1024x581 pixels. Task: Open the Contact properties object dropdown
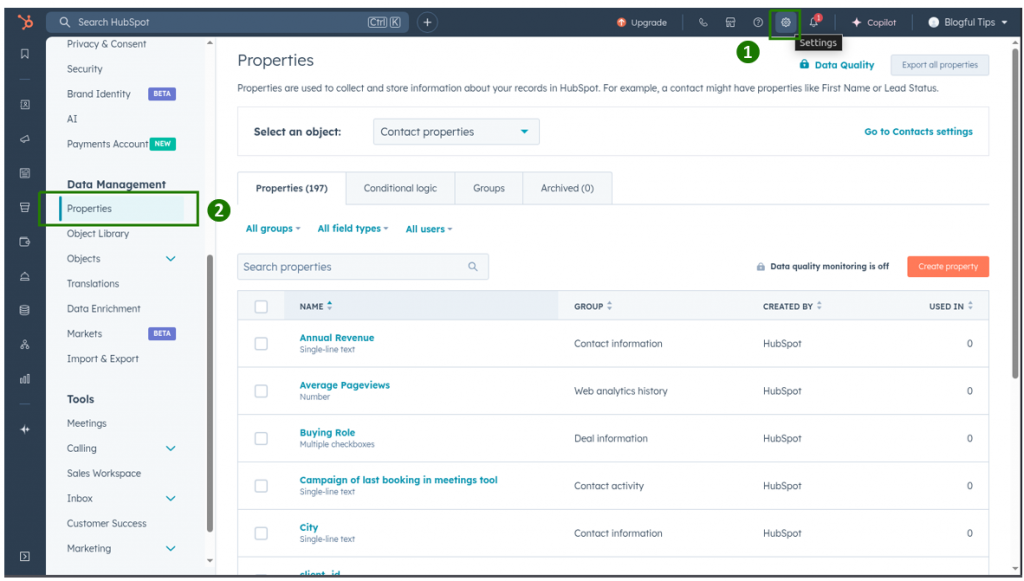(x=456, y=131)
